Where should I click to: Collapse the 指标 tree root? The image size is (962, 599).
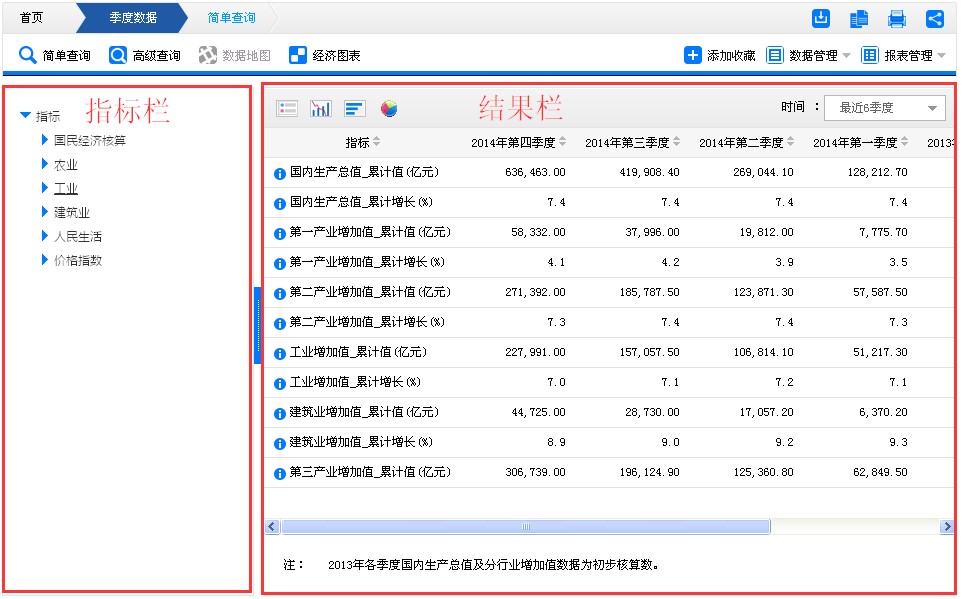click(x=25, y=115)
